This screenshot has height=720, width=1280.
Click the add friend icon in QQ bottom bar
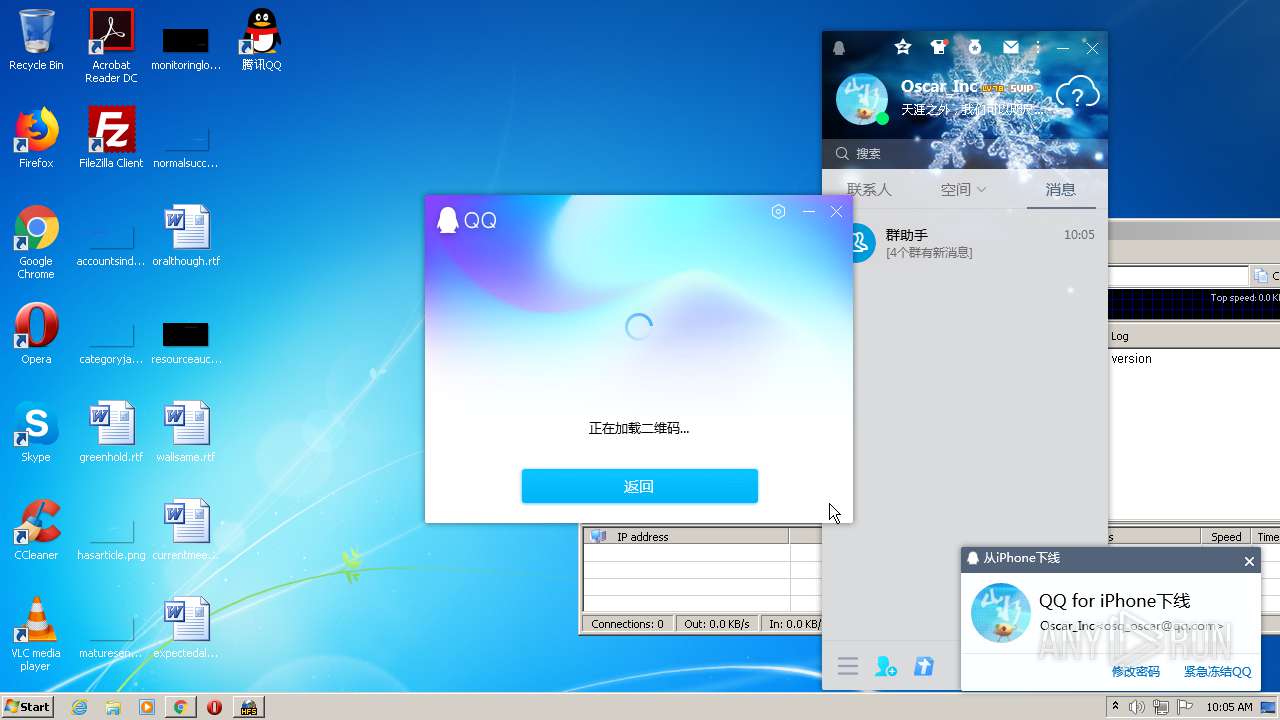[x=886, y=667]
